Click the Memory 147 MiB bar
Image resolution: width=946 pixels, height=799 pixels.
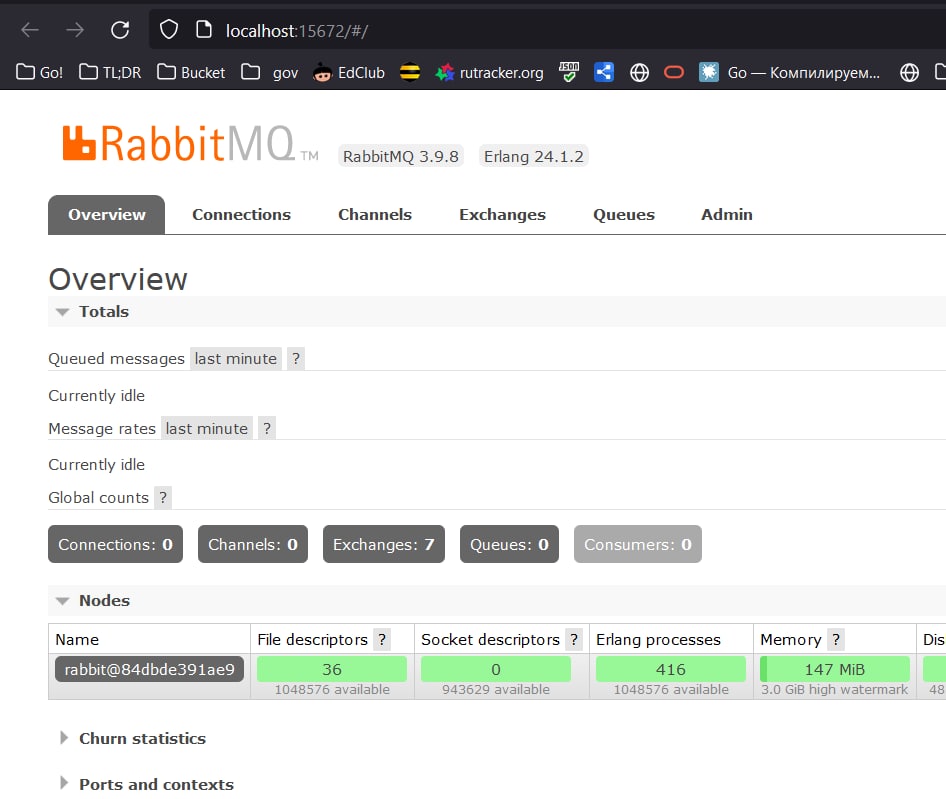click(835, 669)
